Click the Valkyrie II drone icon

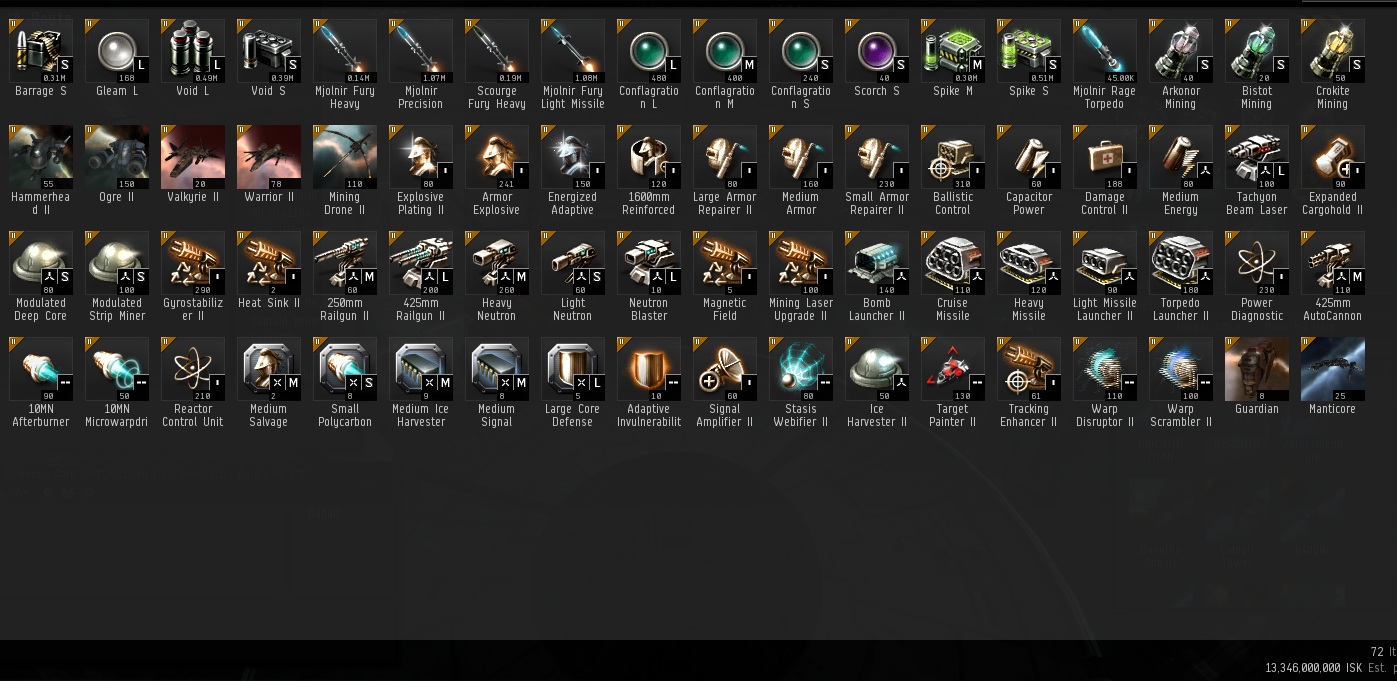click(193, 157)
